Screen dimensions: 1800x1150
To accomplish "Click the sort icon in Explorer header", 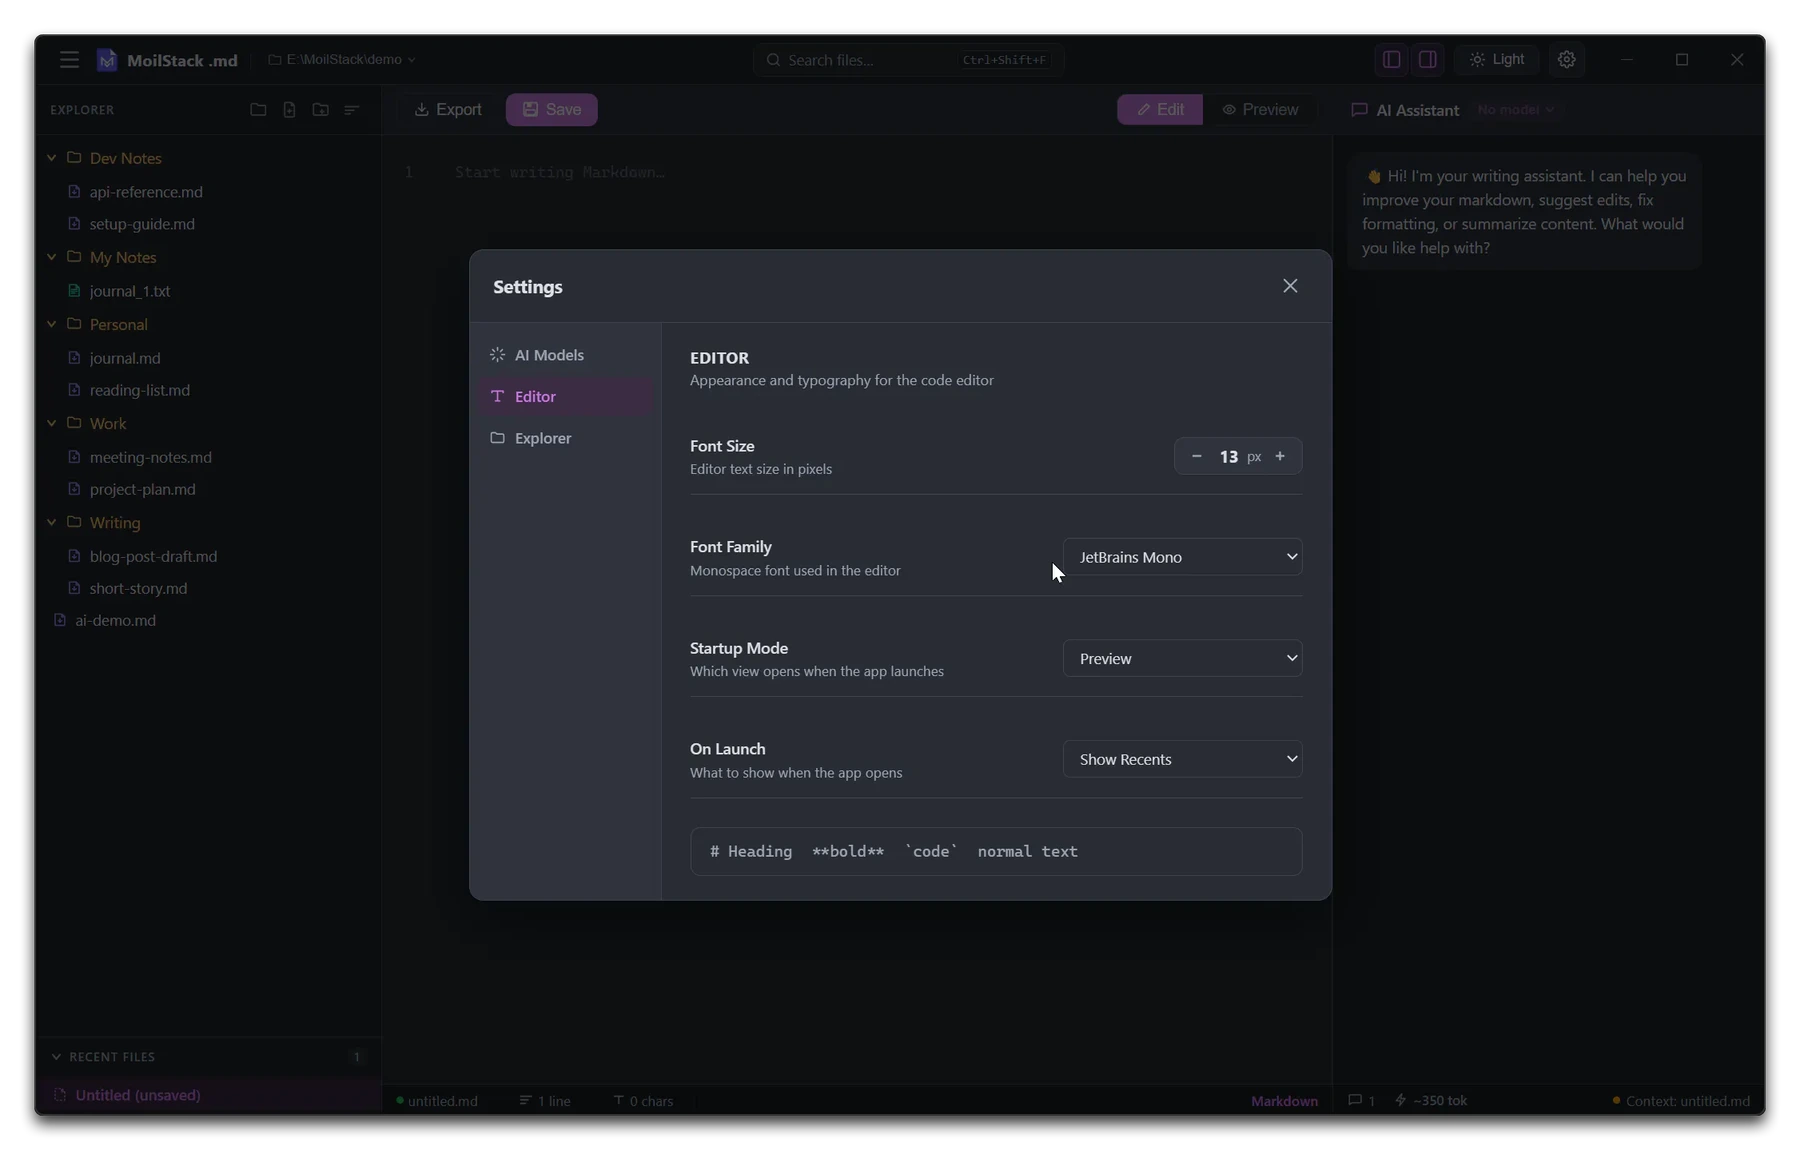I will (x=351, y=110).
